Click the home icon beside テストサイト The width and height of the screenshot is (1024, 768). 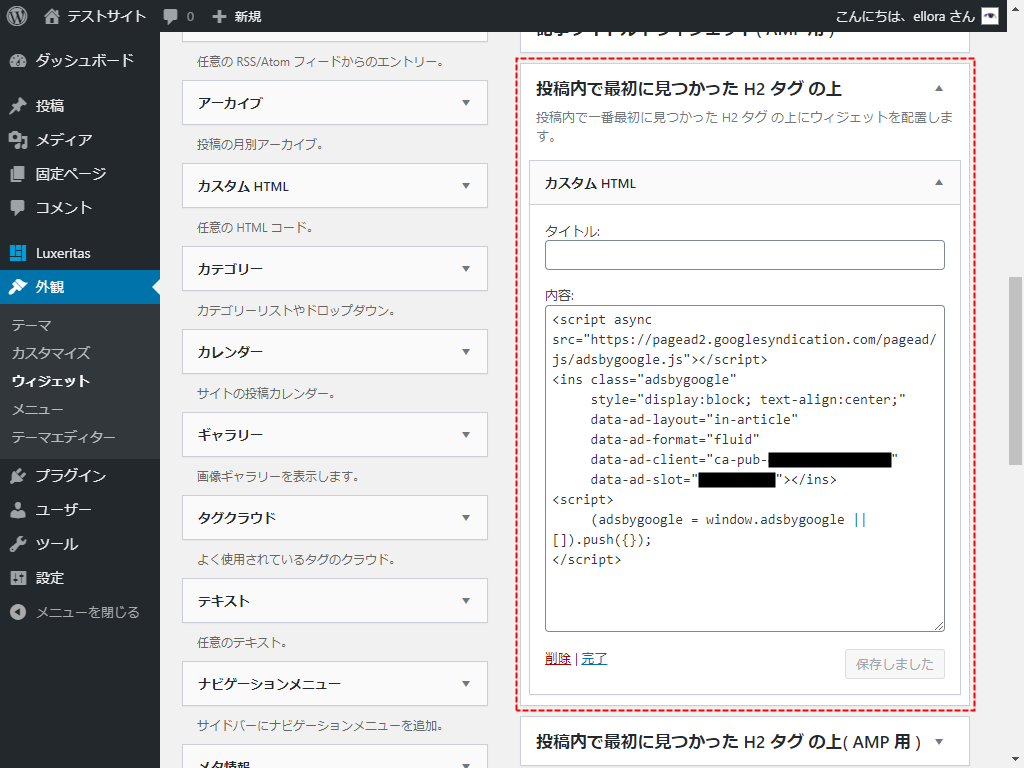(x=52, y=16)
